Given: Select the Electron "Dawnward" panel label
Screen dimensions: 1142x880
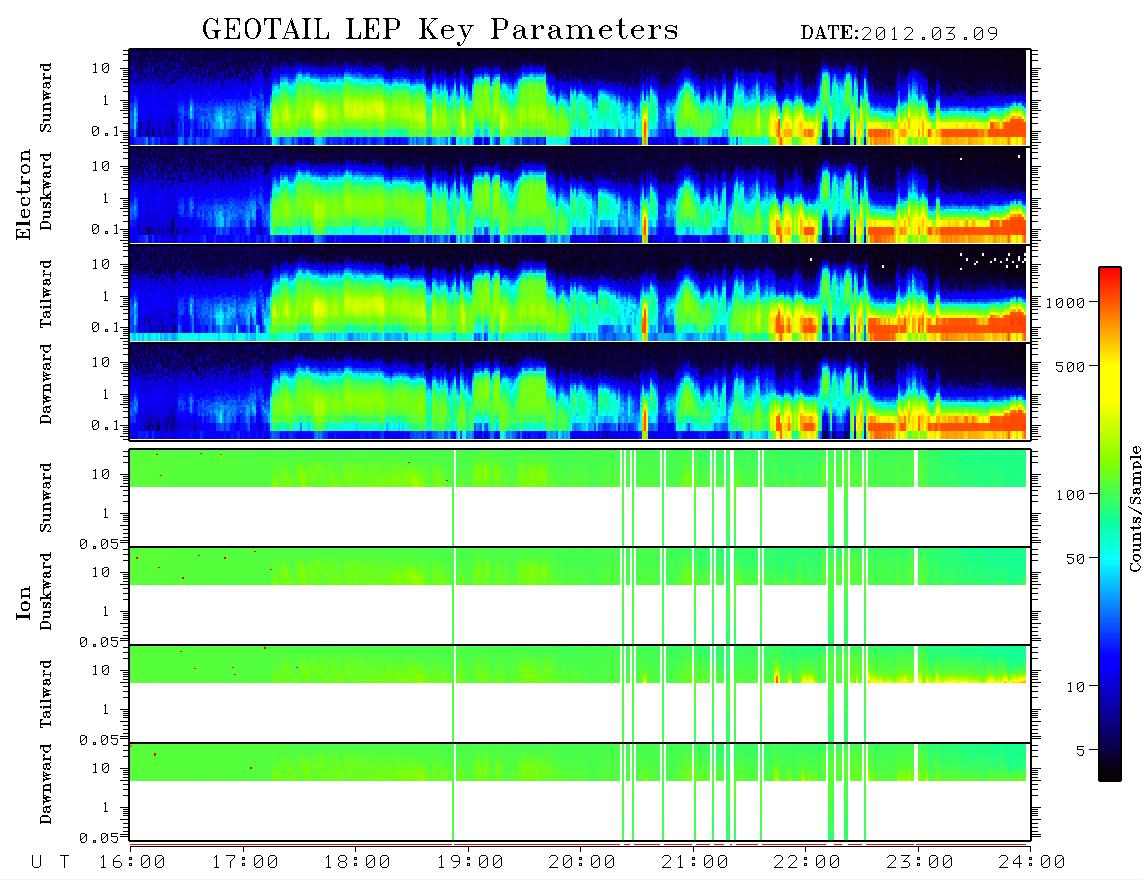Looking at the screenshot, I should pos(46,384).
